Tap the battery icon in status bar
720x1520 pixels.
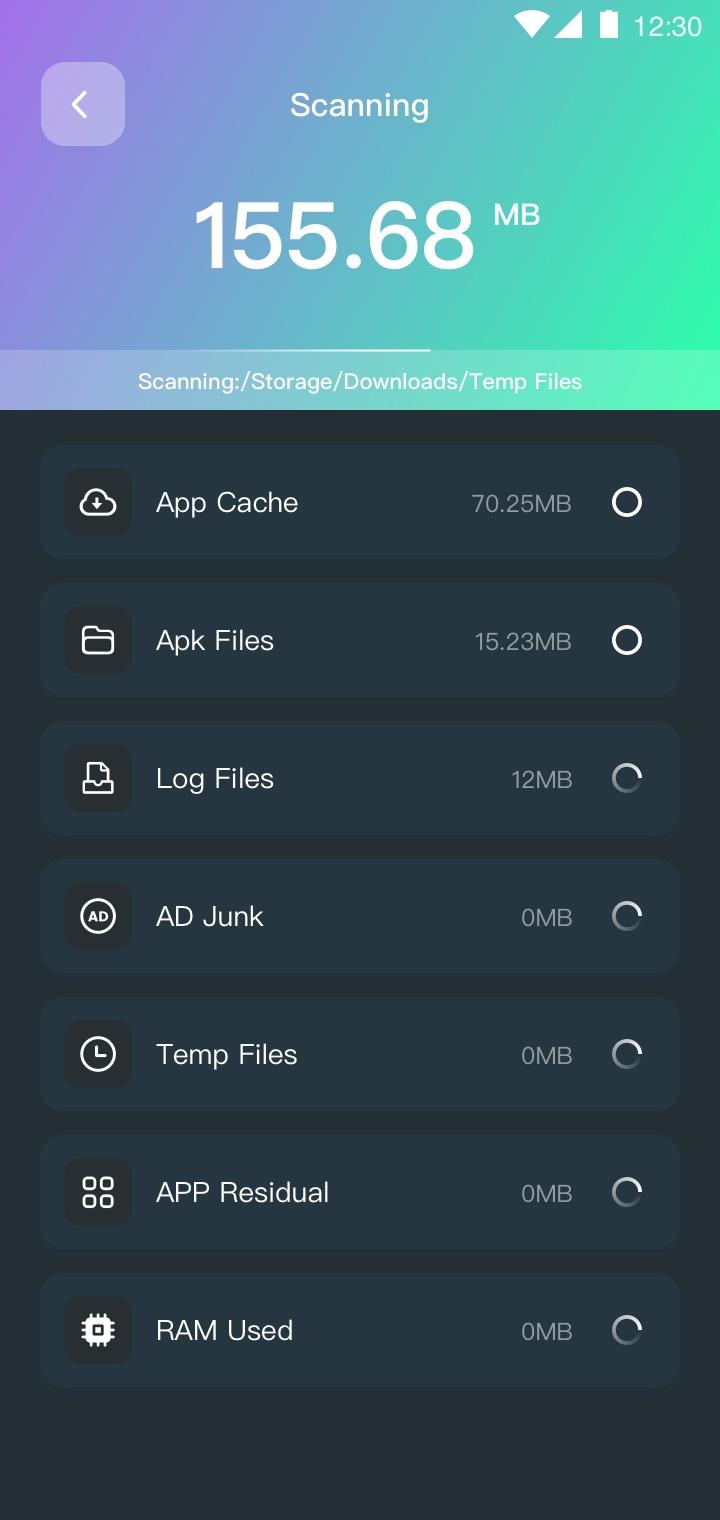608,24
